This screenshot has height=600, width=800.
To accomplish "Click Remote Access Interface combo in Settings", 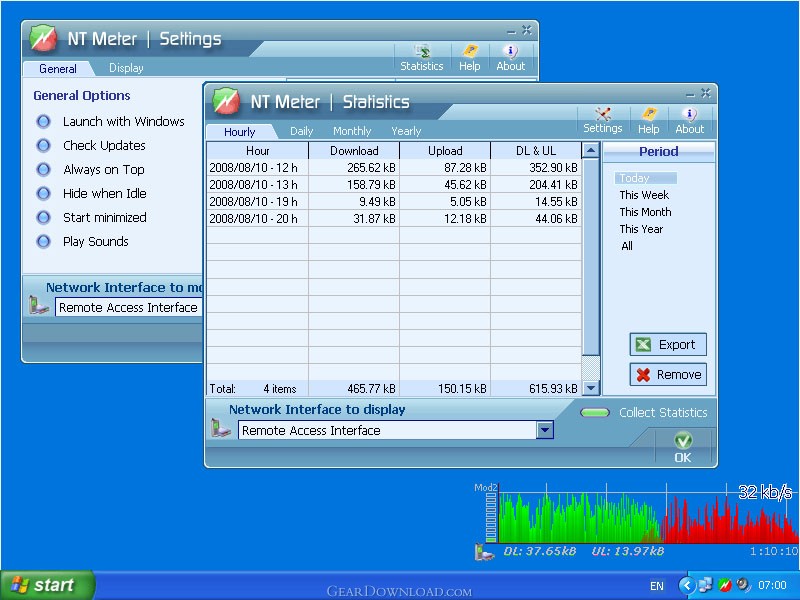I will (129, 307).
